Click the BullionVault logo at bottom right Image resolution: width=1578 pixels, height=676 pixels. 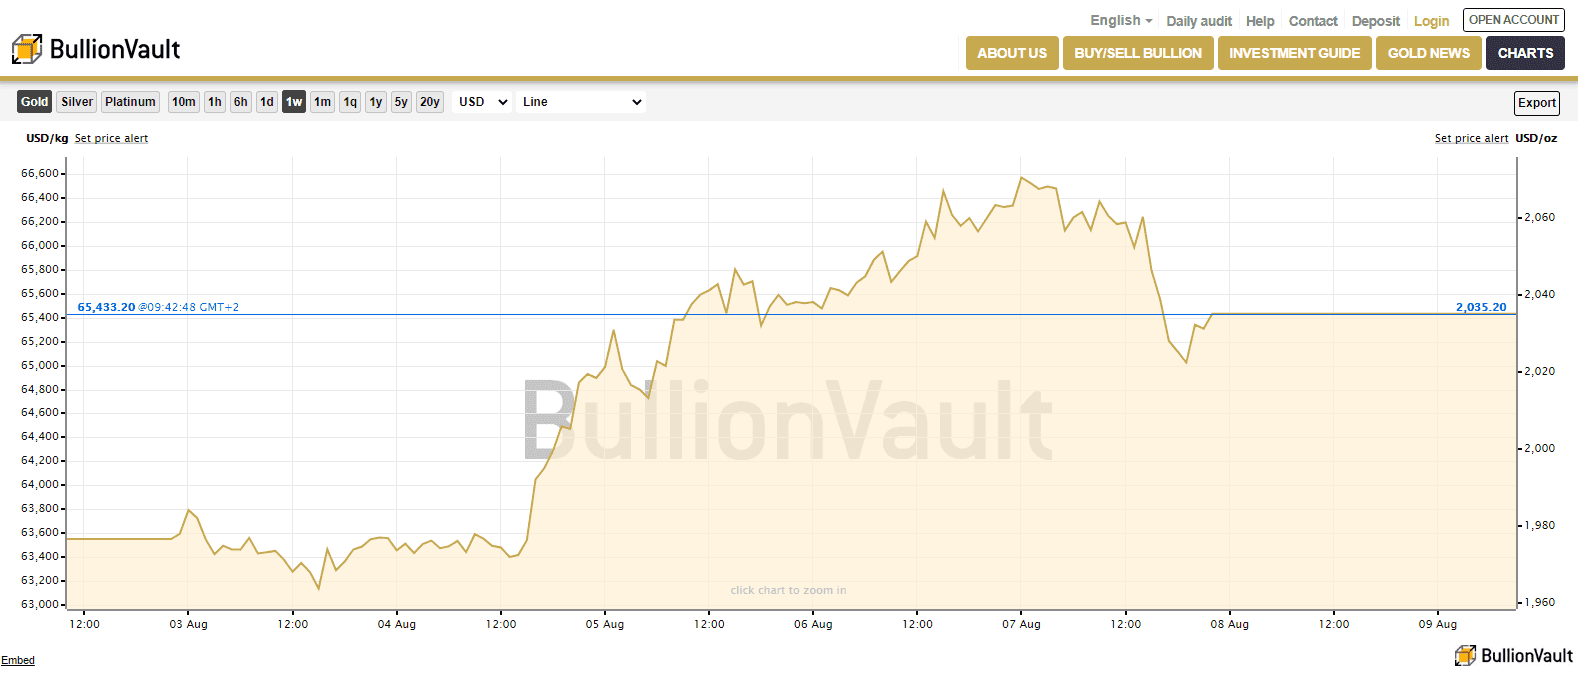1514,655
